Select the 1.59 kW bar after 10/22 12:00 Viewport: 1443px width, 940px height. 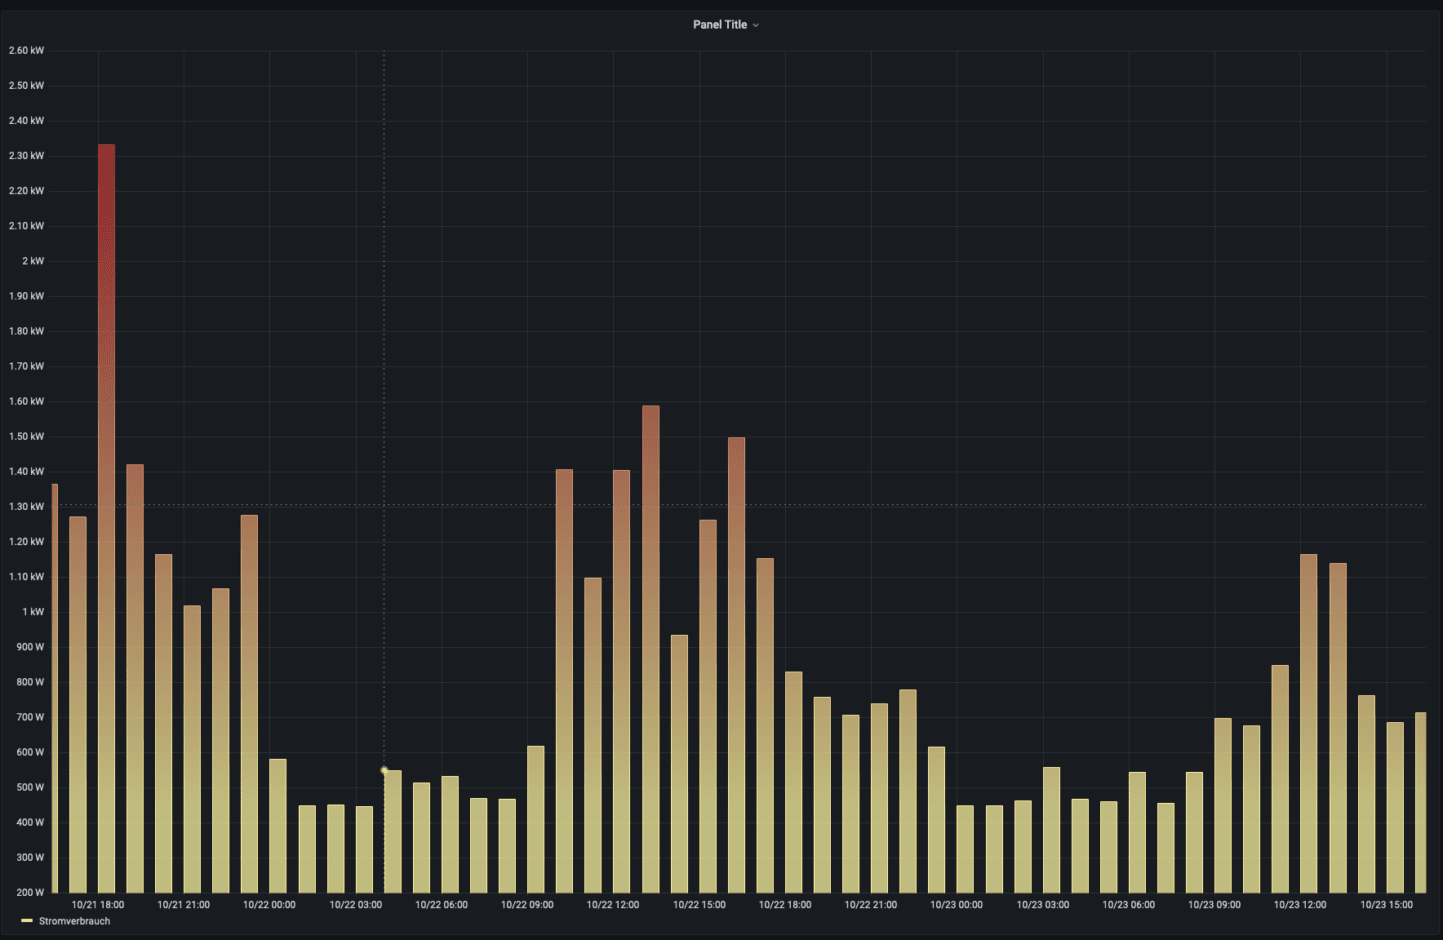651,648
